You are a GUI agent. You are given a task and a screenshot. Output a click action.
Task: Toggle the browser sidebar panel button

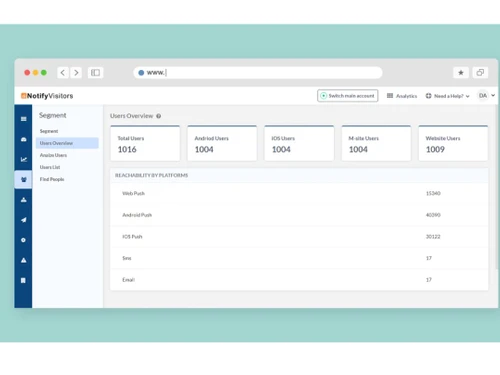point(95,72)
